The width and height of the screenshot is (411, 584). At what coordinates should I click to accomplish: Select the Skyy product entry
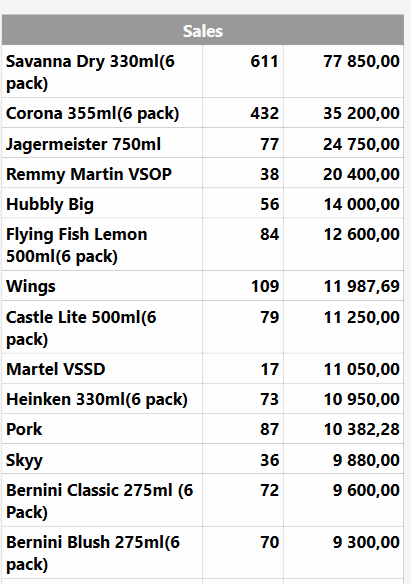coord(203,459)
